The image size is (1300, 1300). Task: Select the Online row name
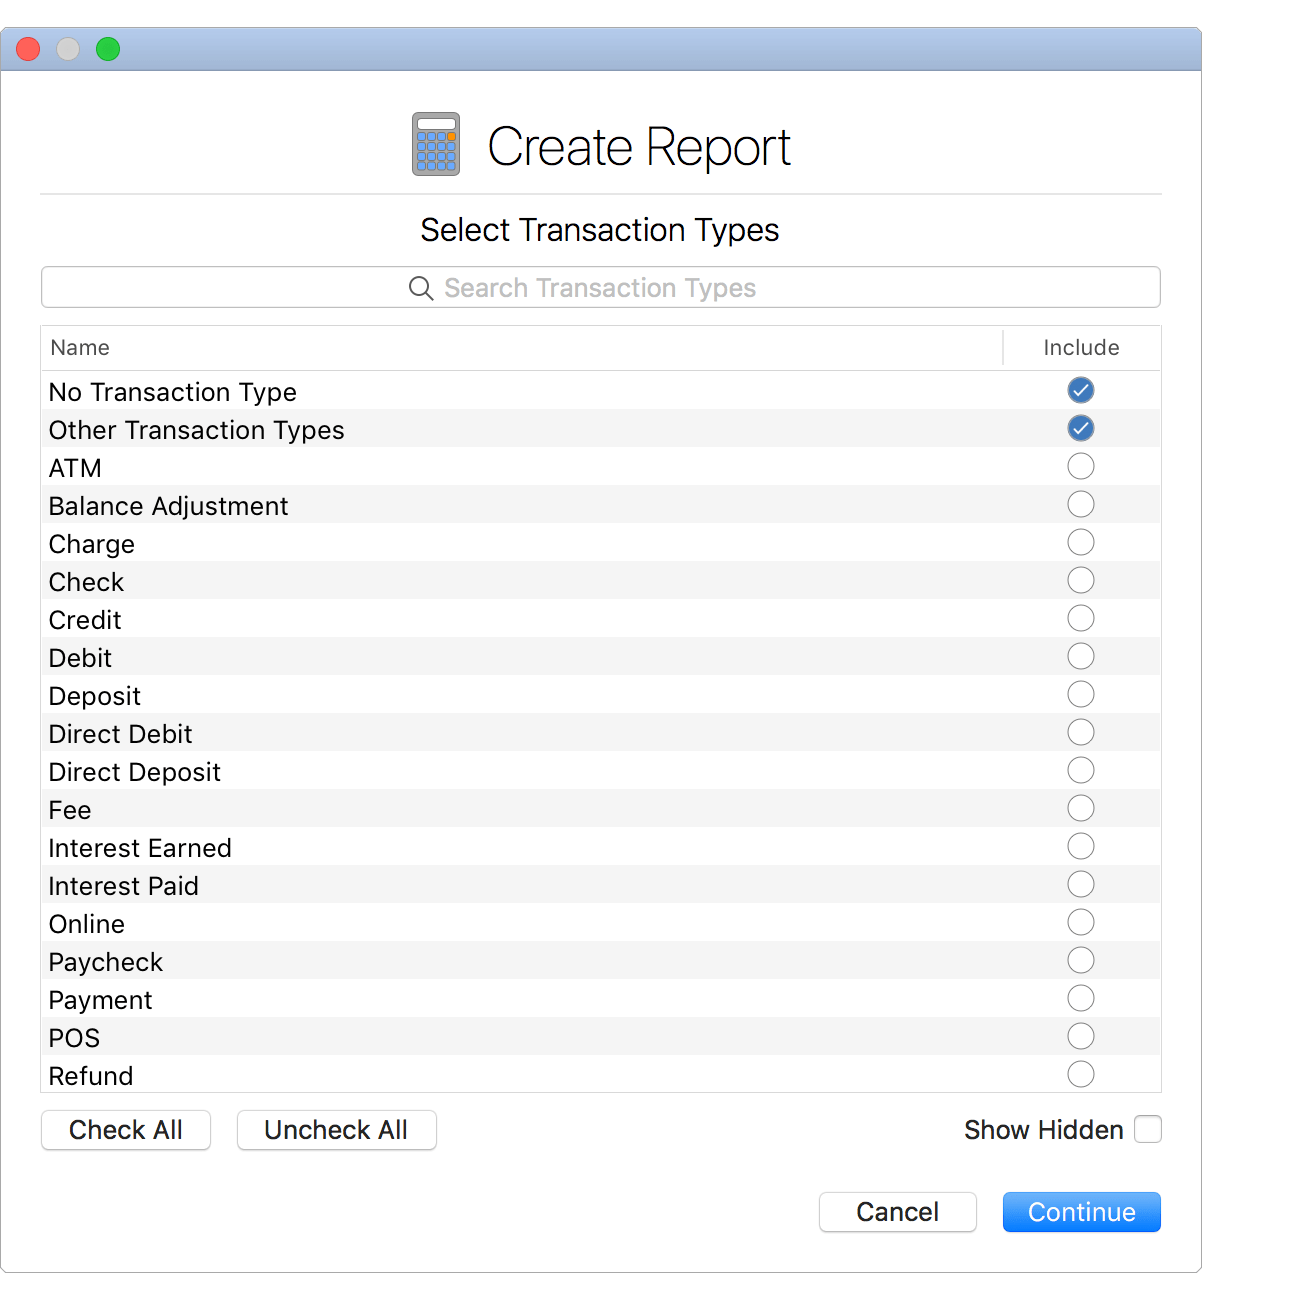click(x=87, y=924)
